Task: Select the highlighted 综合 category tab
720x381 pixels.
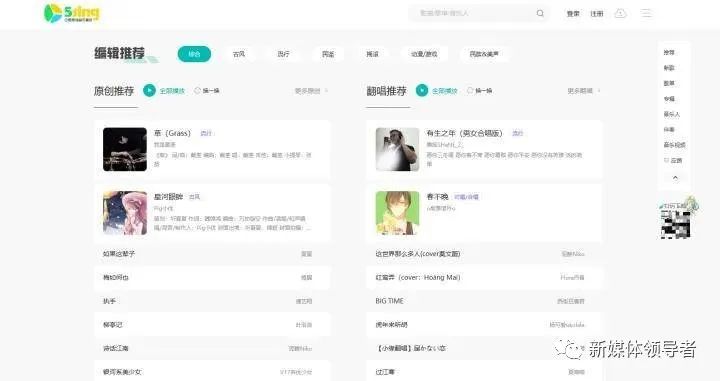Action: 194,54
